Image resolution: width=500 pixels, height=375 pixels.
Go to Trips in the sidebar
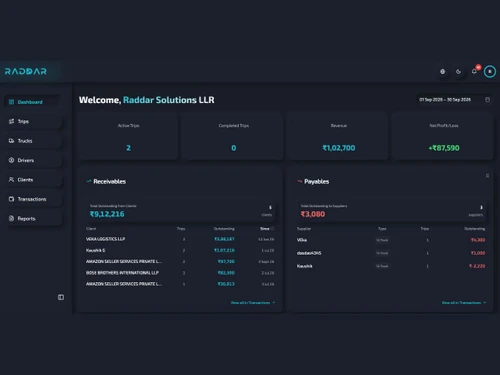[x=32, y=121]
